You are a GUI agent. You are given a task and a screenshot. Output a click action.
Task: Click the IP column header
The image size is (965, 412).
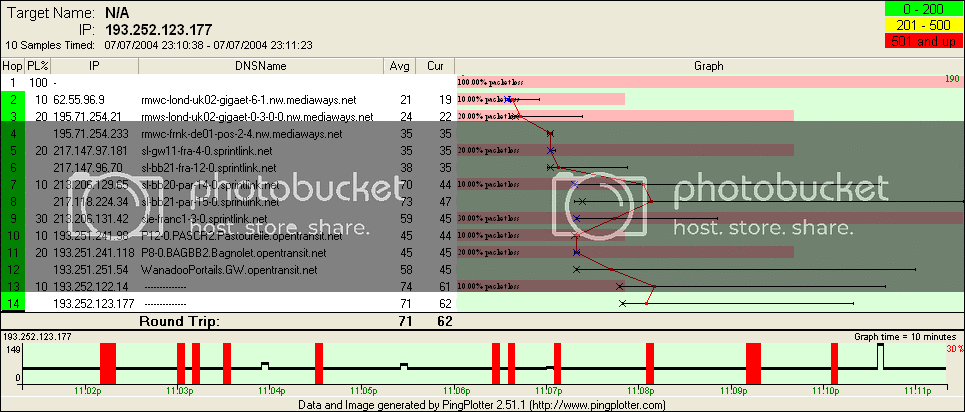click(x=94, y=66)
